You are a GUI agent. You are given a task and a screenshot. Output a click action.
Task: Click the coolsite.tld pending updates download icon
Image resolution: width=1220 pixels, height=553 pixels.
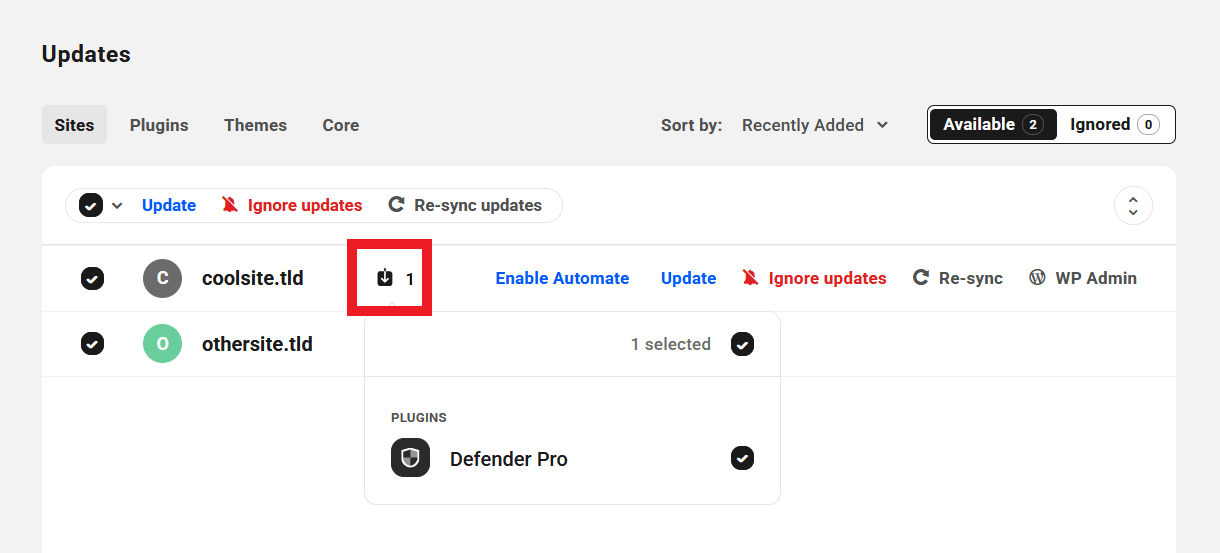point(385,278)
